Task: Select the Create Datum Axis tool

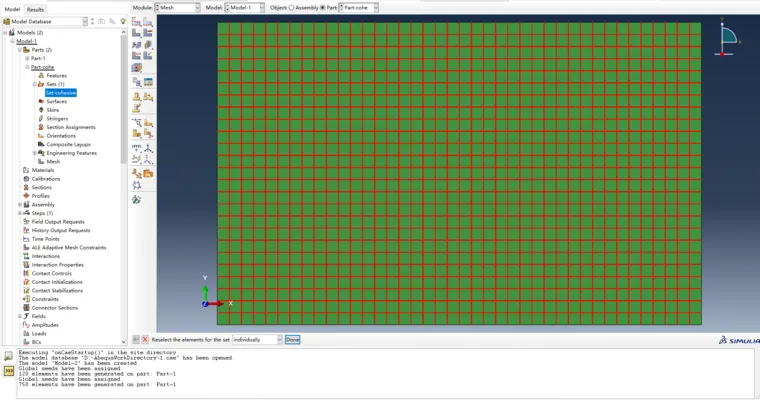Action: [148, 147]
